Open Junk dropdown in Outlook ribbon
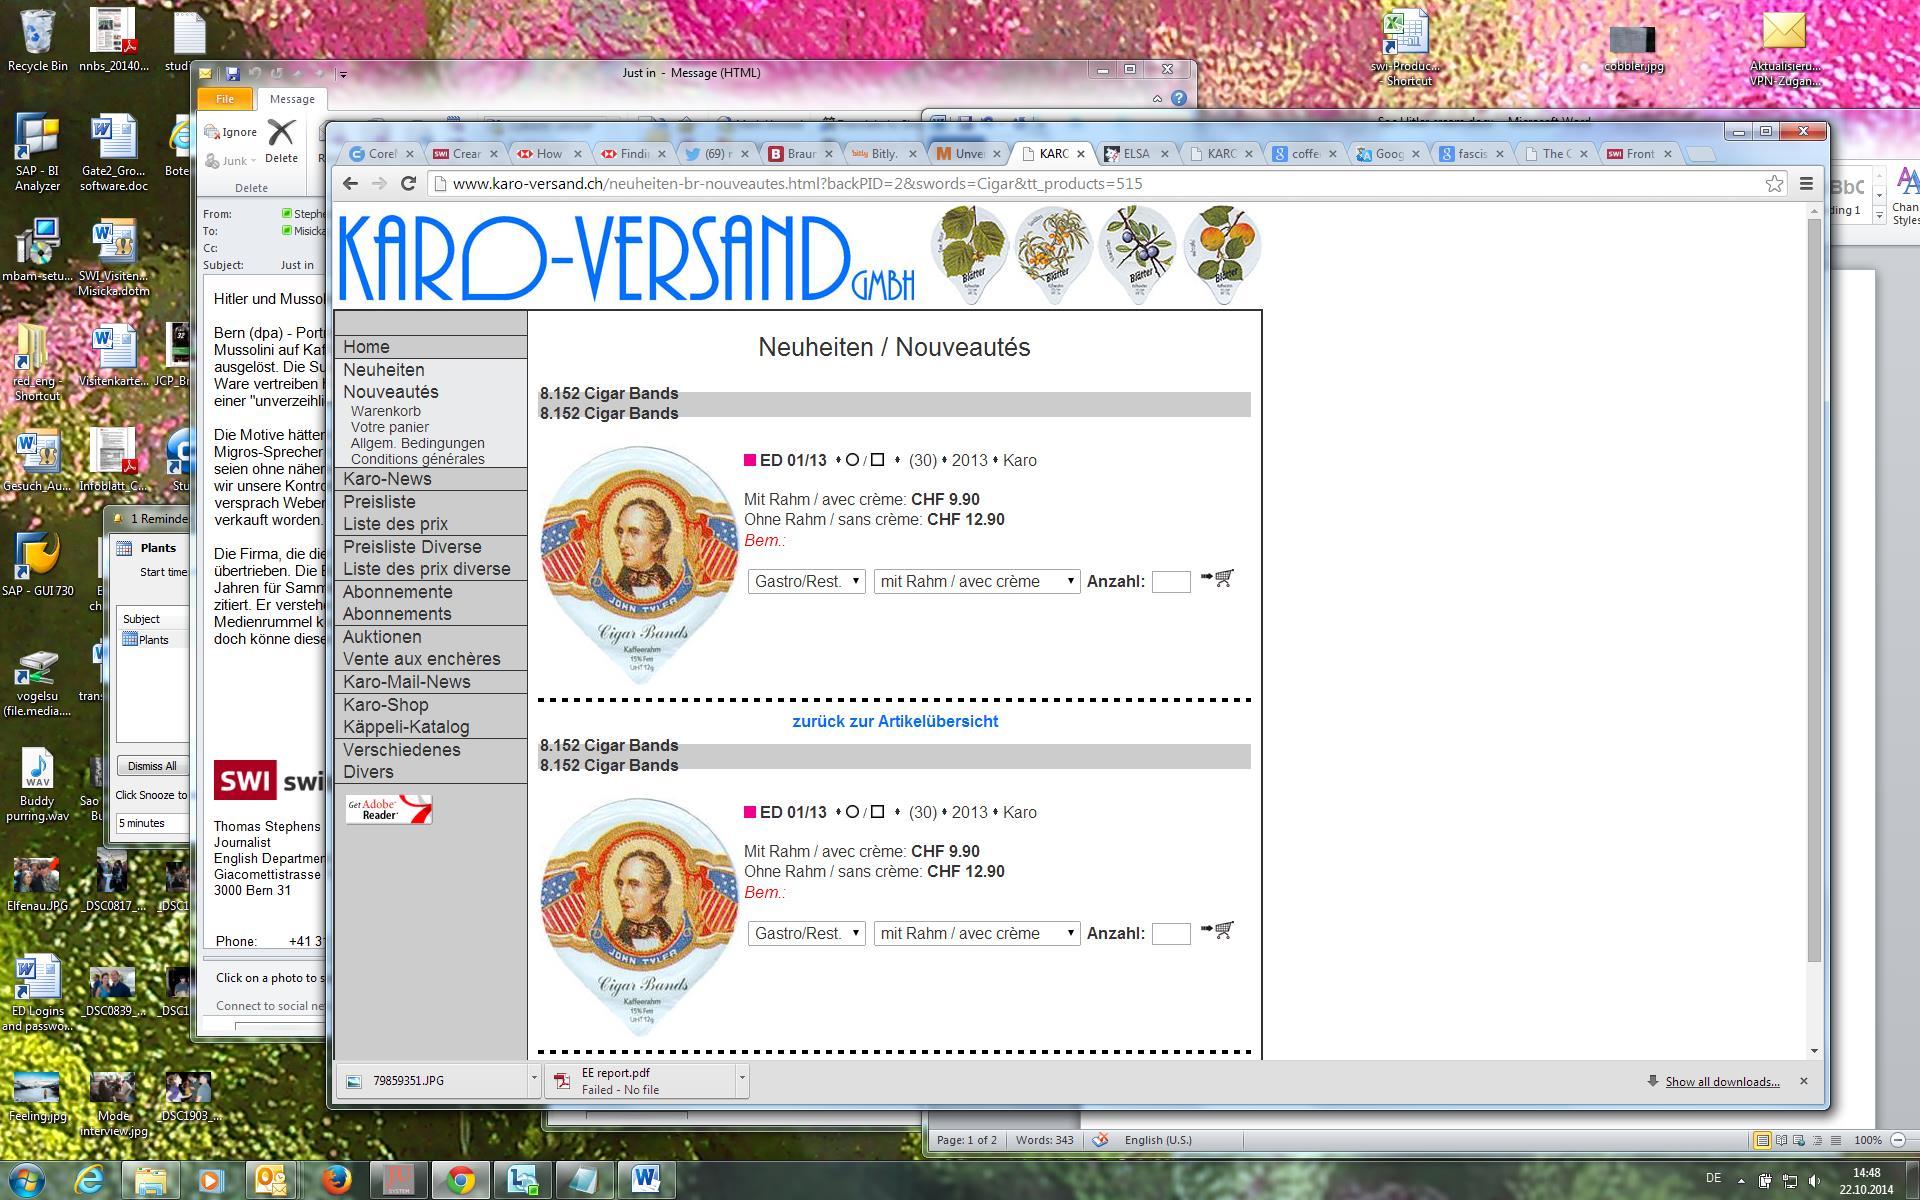The height and width of the screenshot is (1200, 1920). (x=231, y=160)
